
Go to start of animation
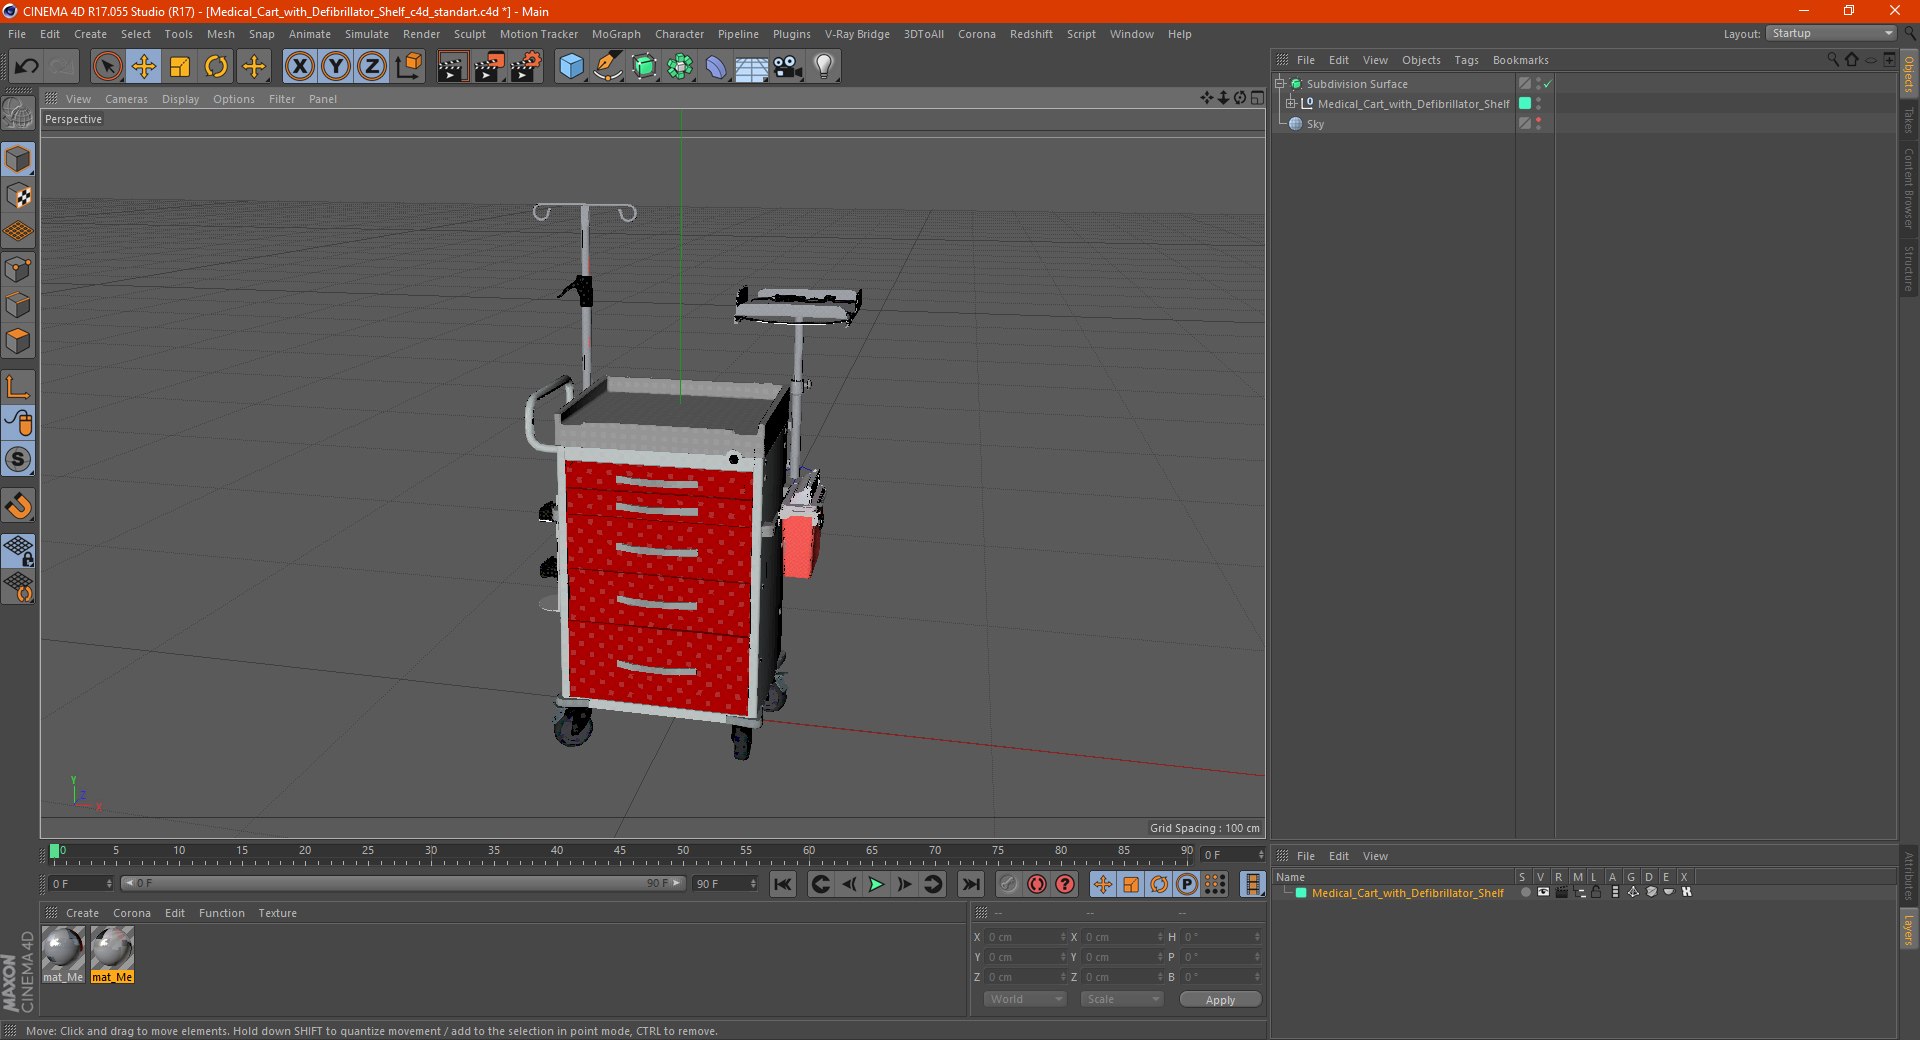(x=783, y=884)
